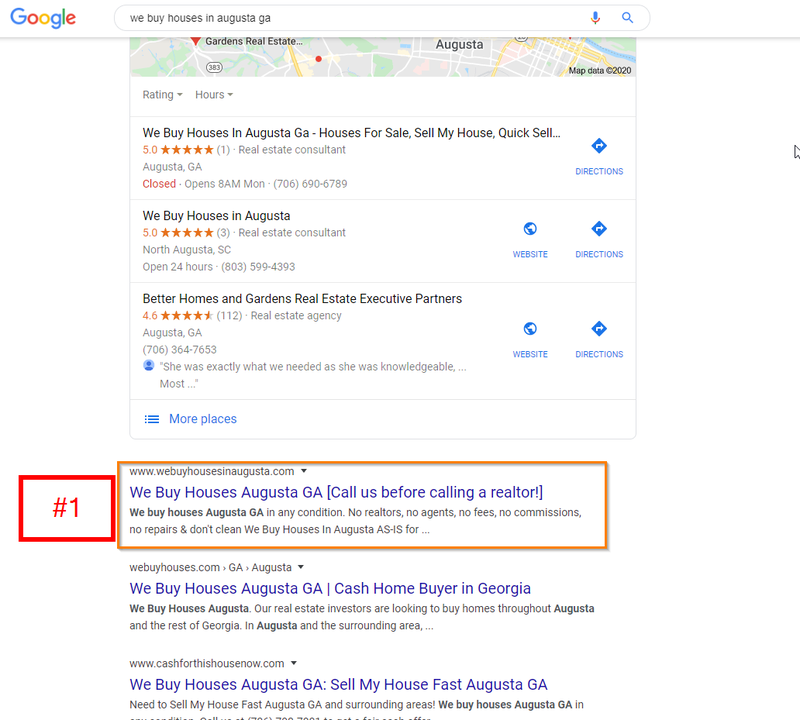Click the More places link

pyautogui.click(x=203, y=419)
